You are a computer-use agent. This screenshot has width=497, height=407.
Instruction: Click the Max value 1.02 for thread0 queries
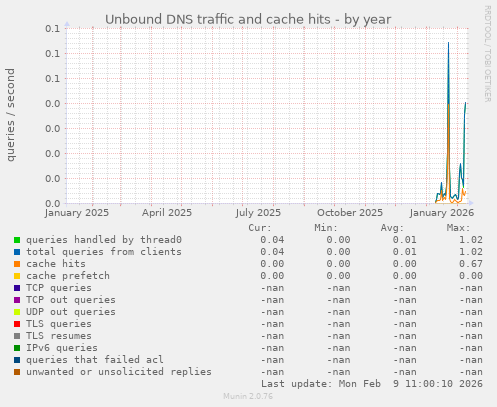click(x=471, y=240)
